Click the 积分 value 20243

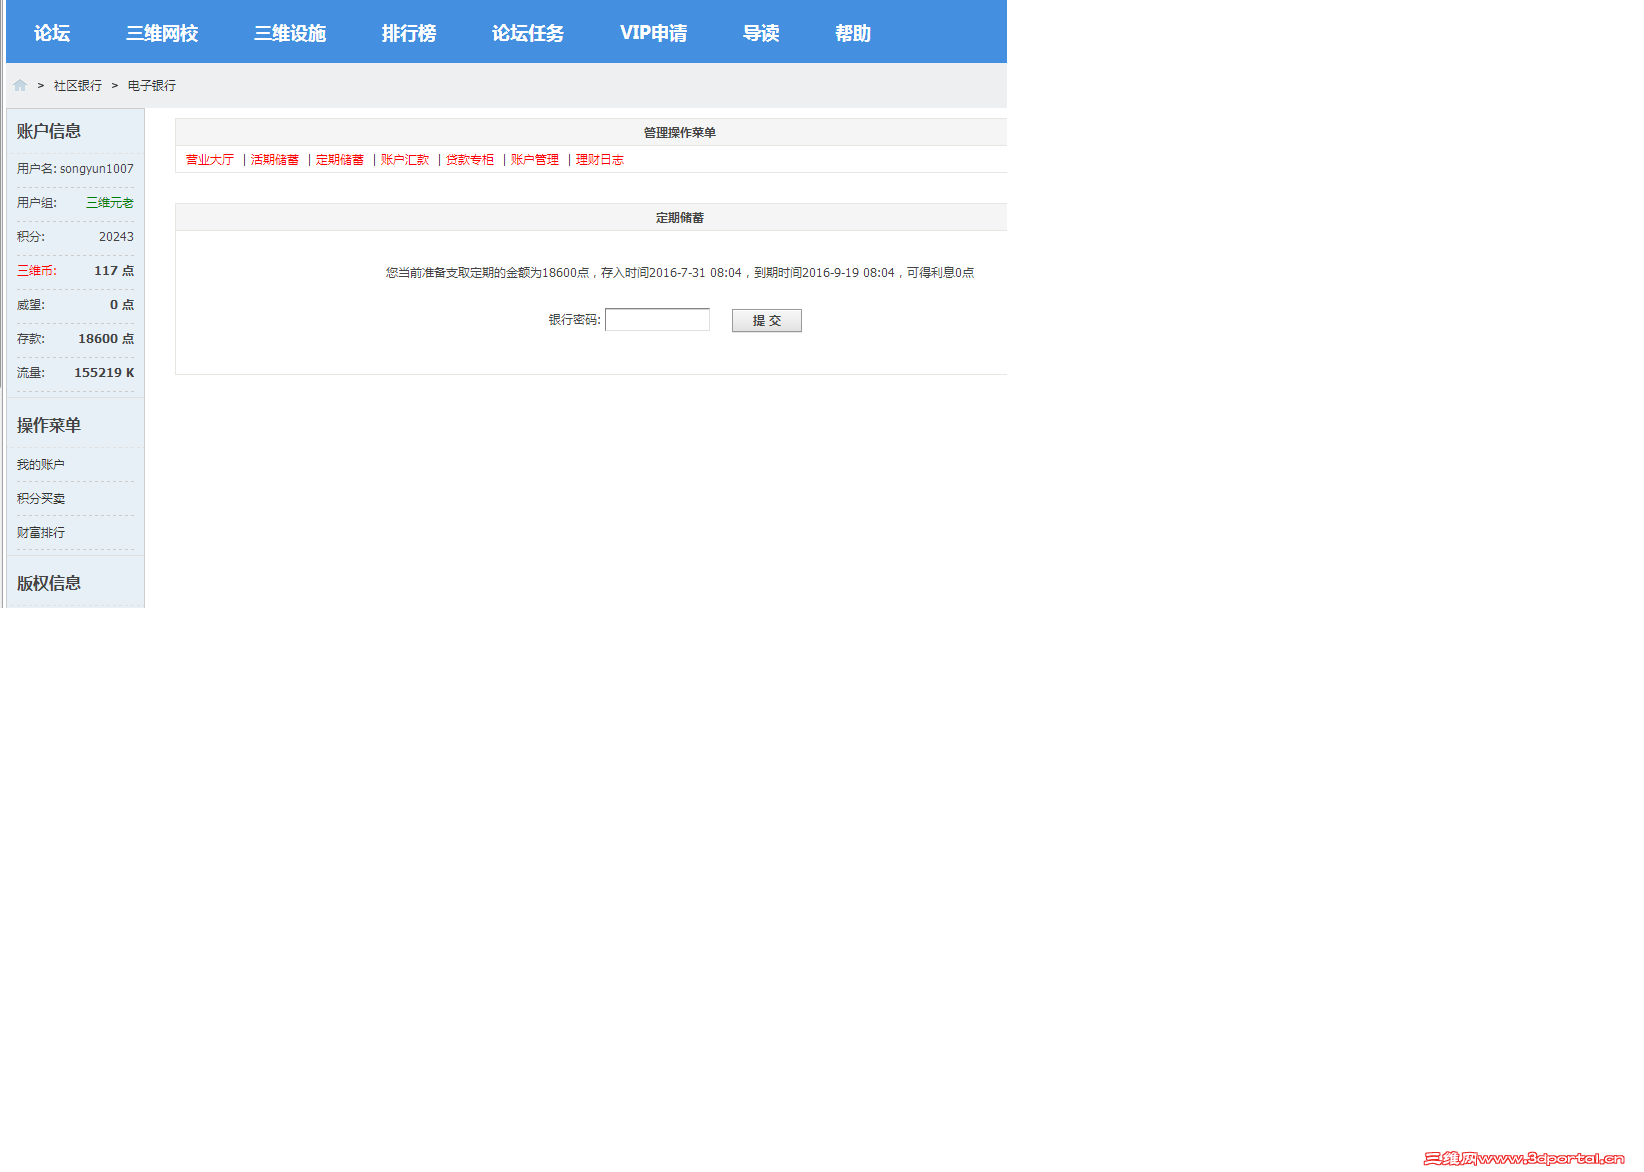pos(116,237)
